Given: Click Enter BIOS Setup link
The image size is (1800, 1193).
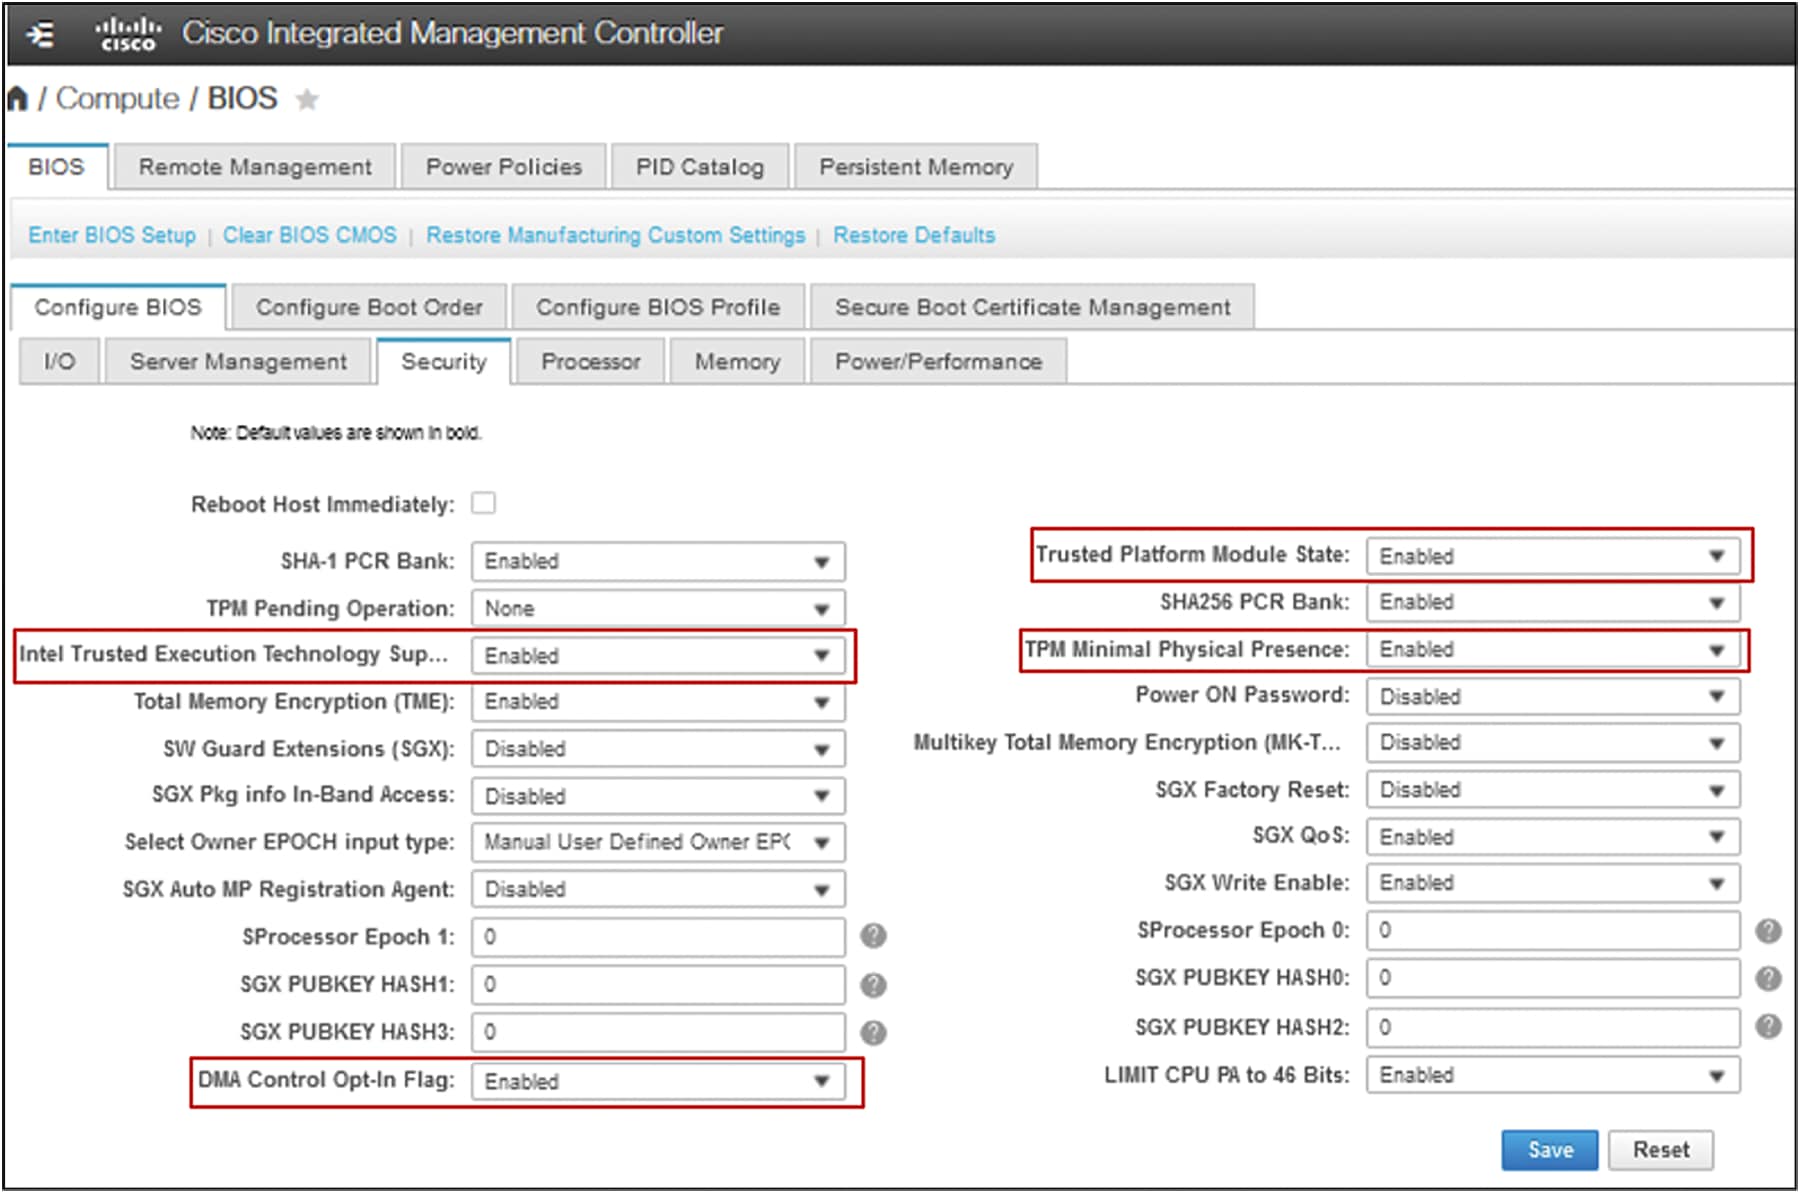Looking at the screenshot, I should point(112,235).
